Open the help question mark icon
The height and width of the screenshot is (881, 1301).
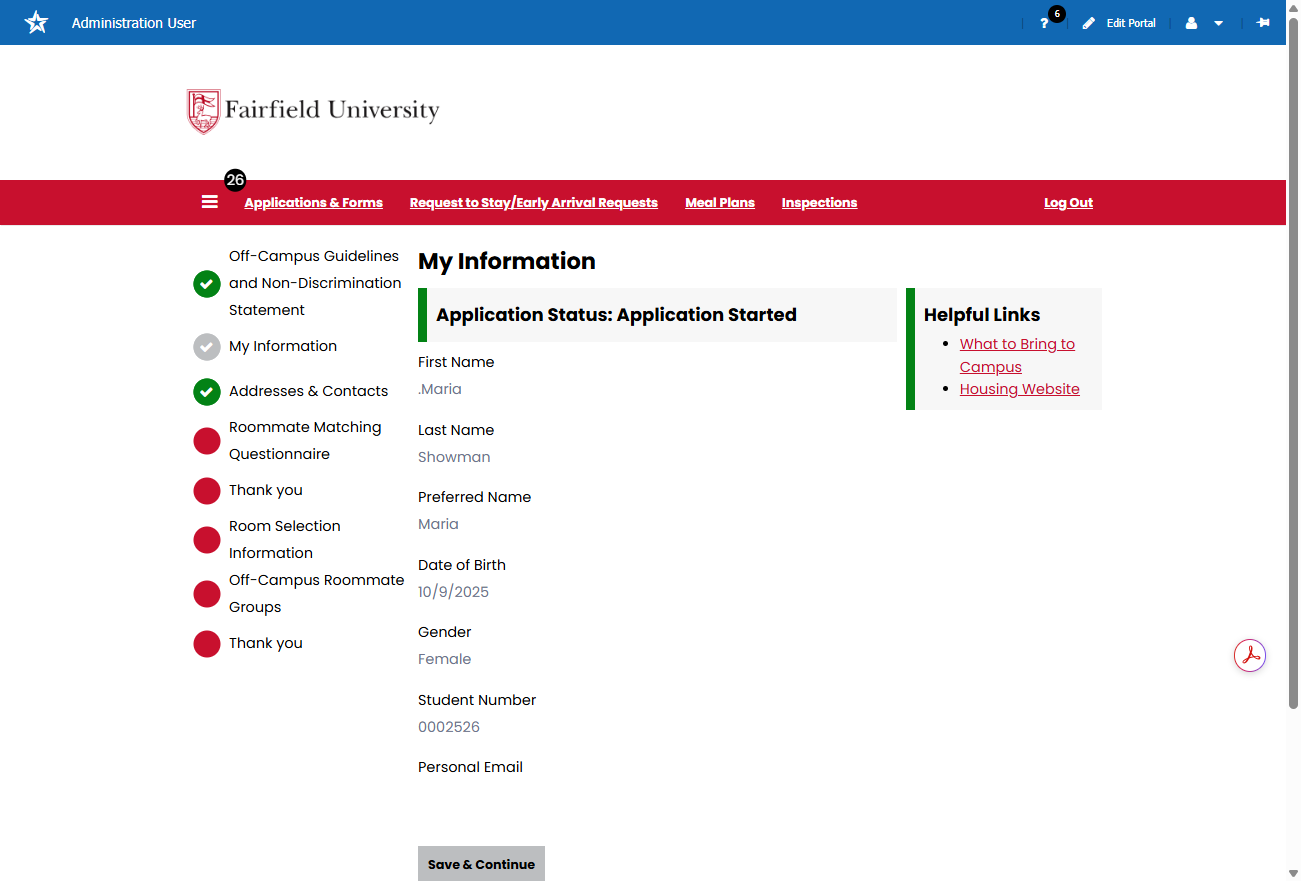[1044, 23]
